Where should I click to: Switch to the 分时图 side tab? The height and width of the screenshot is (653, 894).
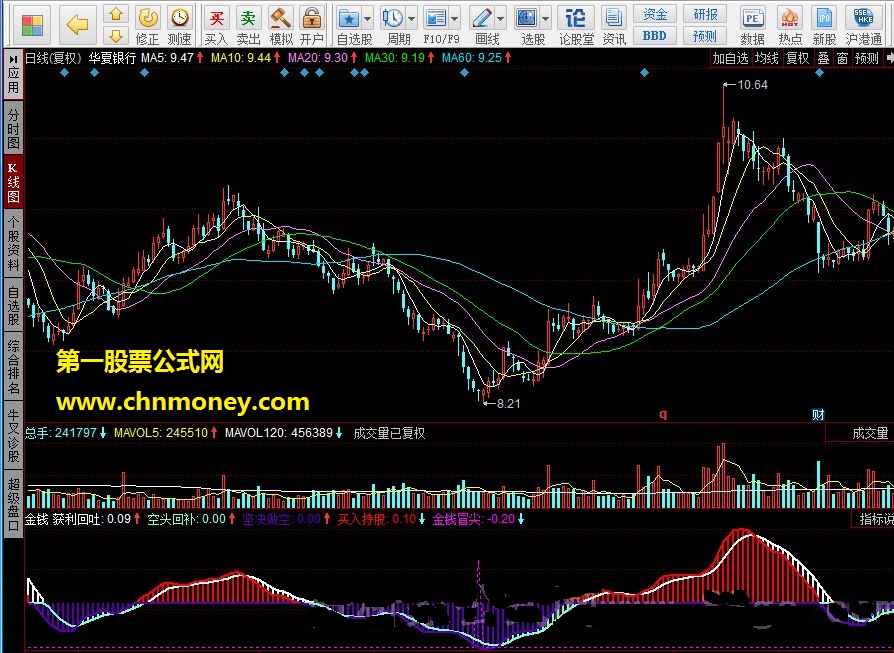[x=13, y=128]
